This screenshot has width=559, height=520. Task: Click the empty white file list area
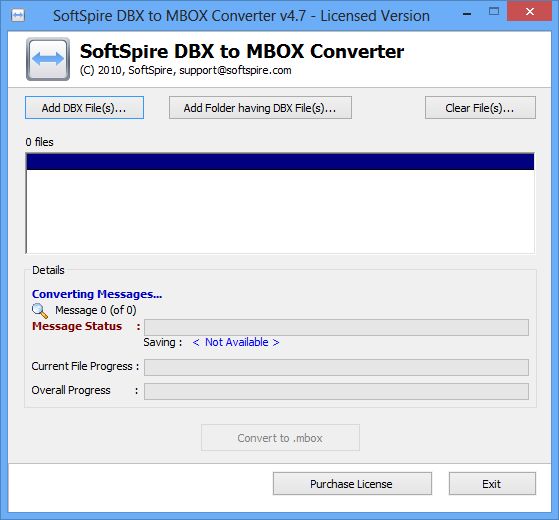tap(280, 211)
